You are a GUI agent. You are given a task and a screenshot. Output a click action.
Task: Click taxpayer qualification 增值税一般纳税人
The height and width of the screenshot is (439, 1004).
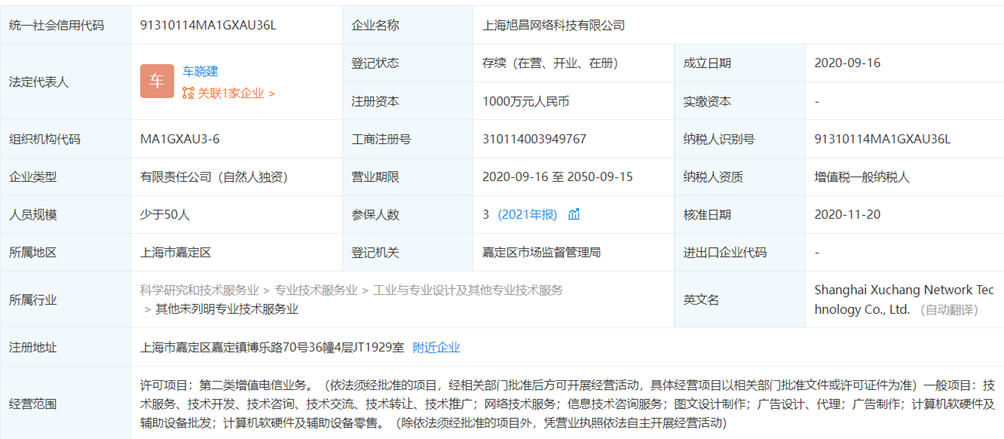[862, 177]
